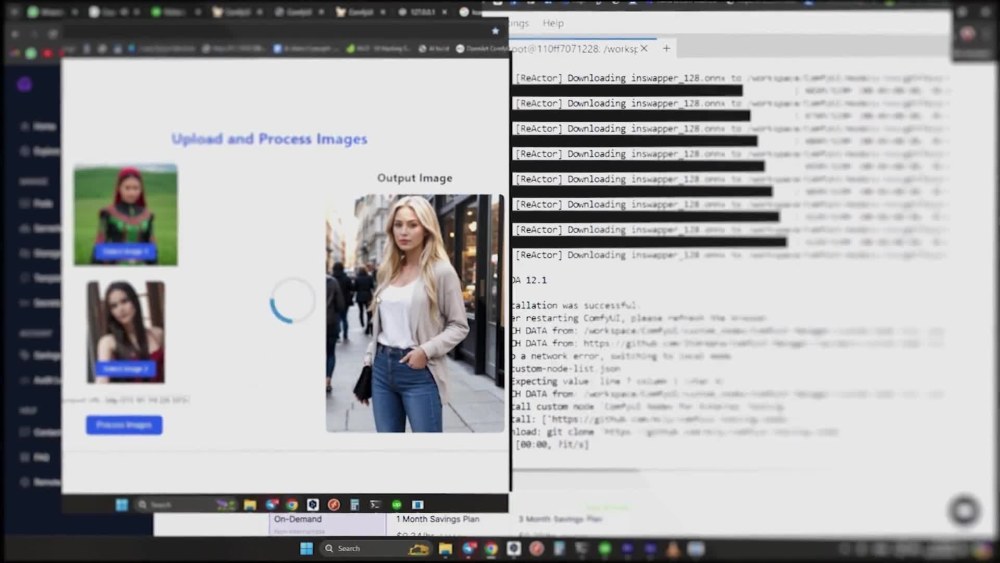Screen dimensions: 1000x563
Task: Open the dark-haired woman input thumbnail
Action: coord(126,332)
